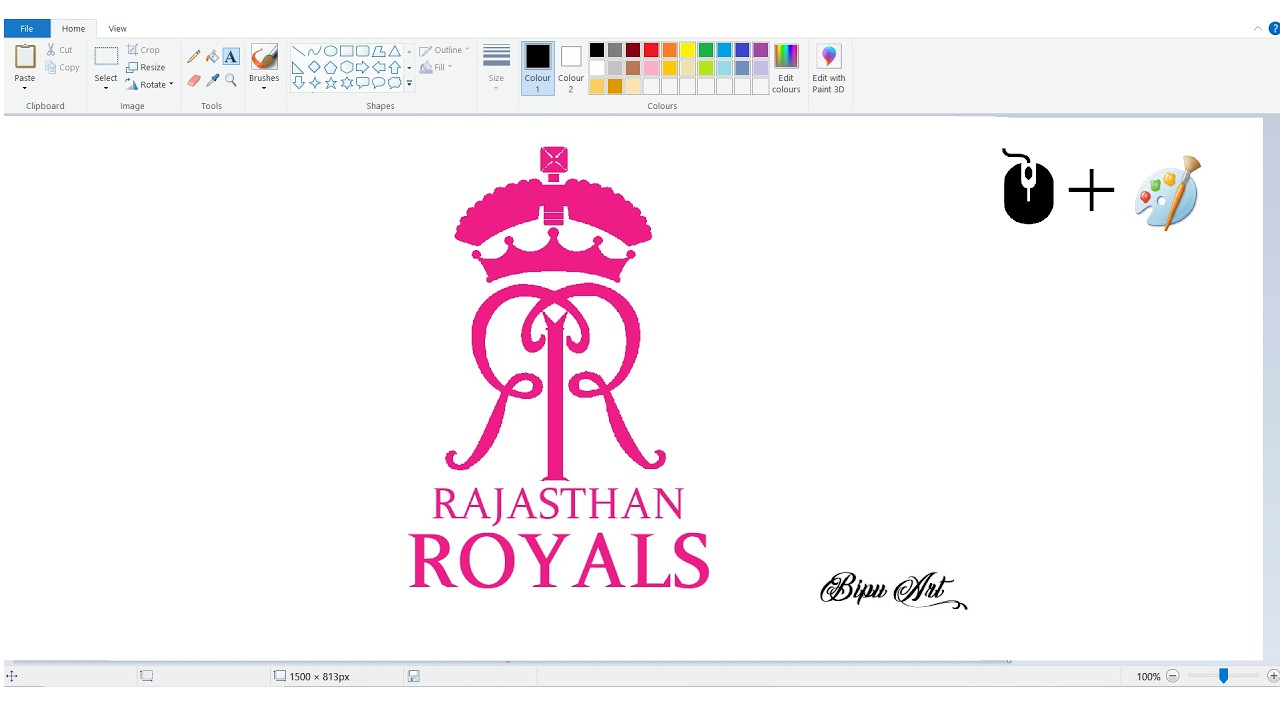Choose the Diamond shape
Screen dimensions: 1280x720
314,67
